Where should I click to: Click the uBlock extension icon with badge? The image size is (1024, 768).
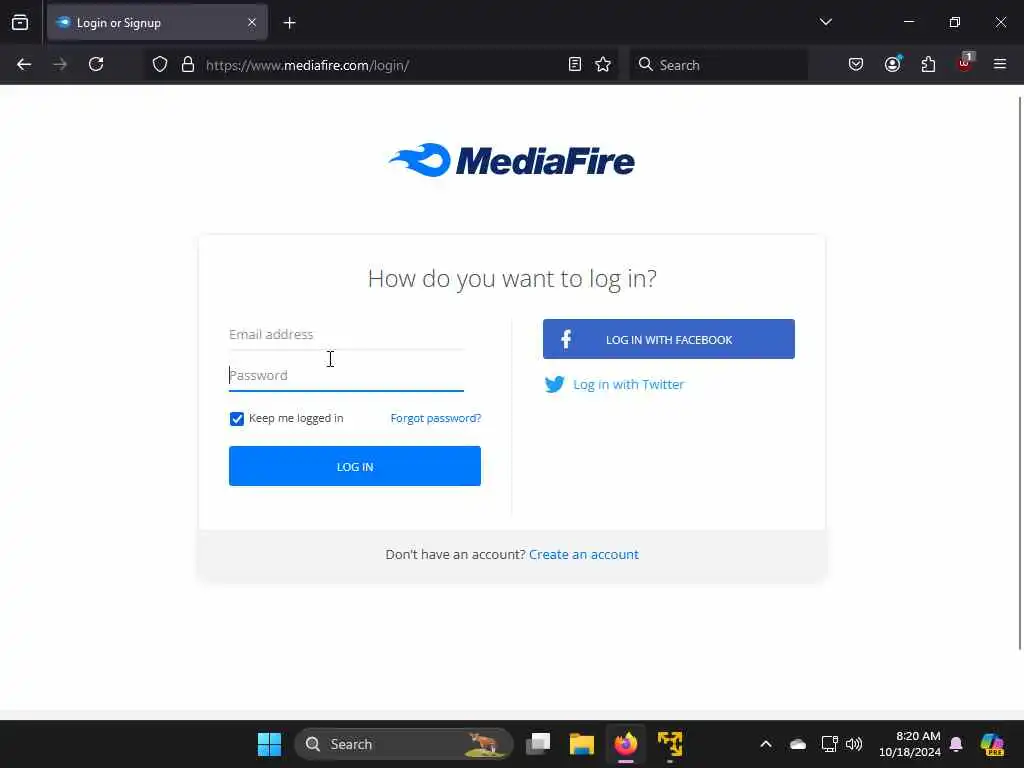click(965, 63)
